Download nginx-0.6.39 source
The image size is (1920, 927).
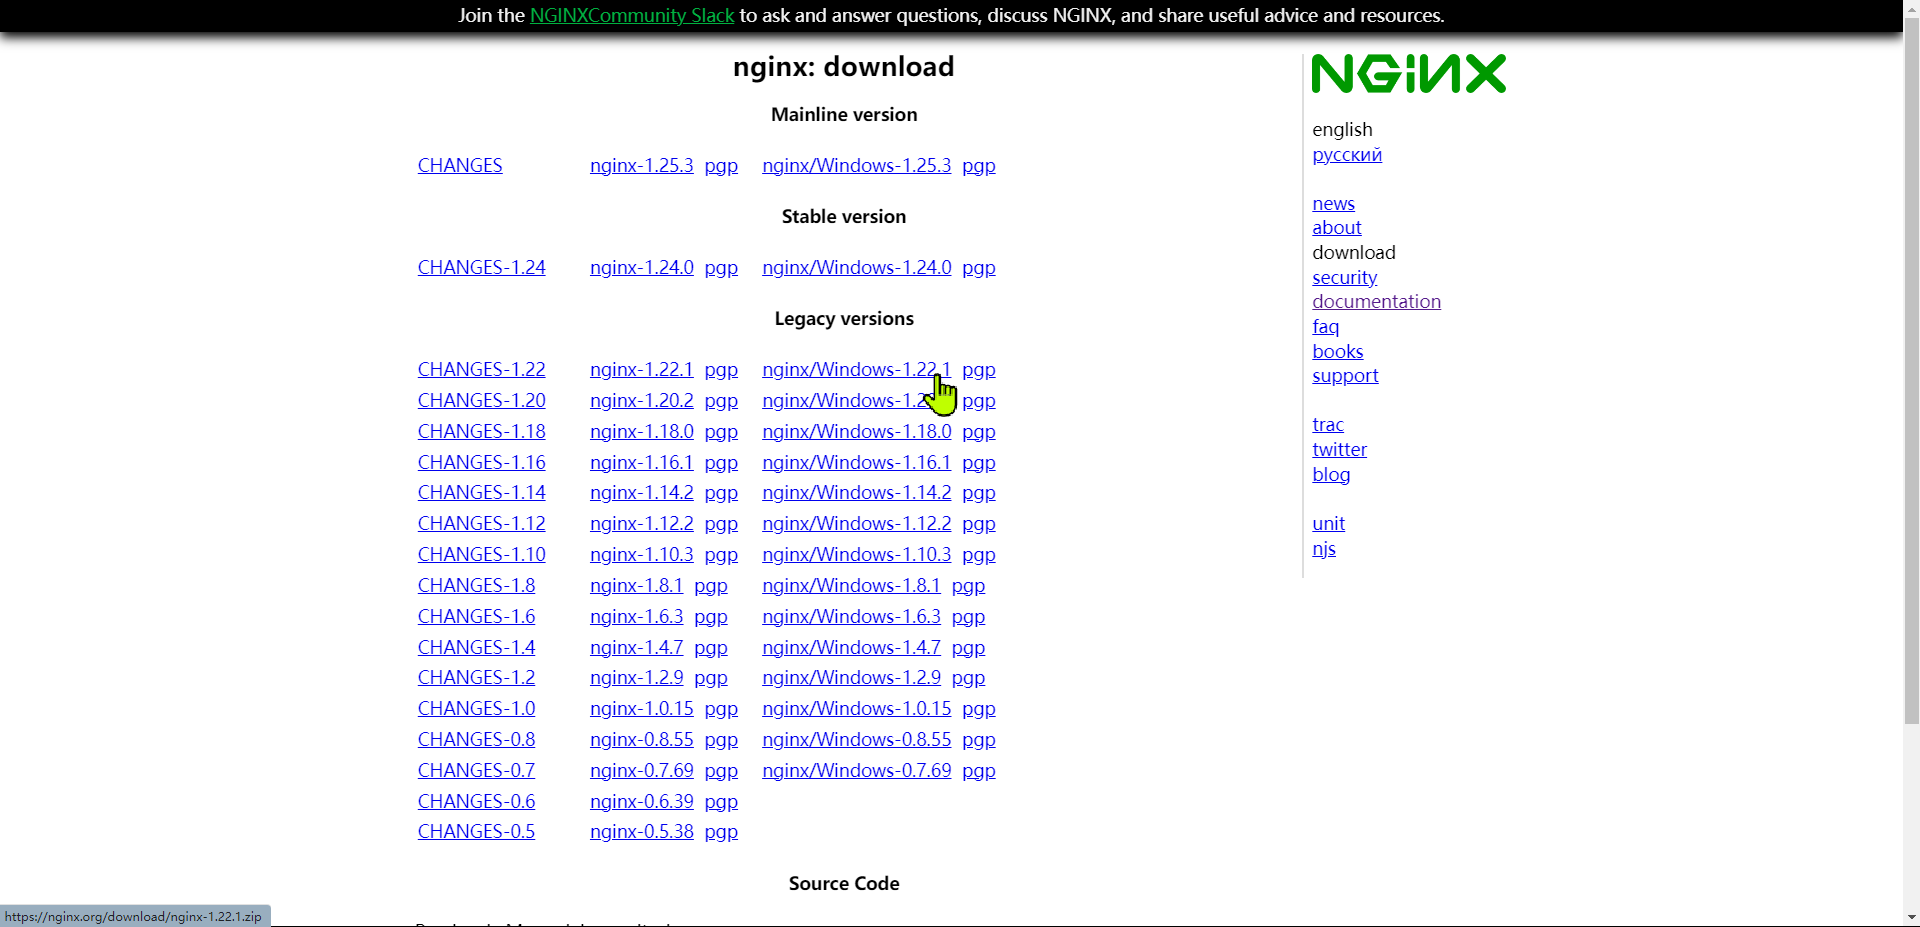pyautogui.click(x=642, y=802)
